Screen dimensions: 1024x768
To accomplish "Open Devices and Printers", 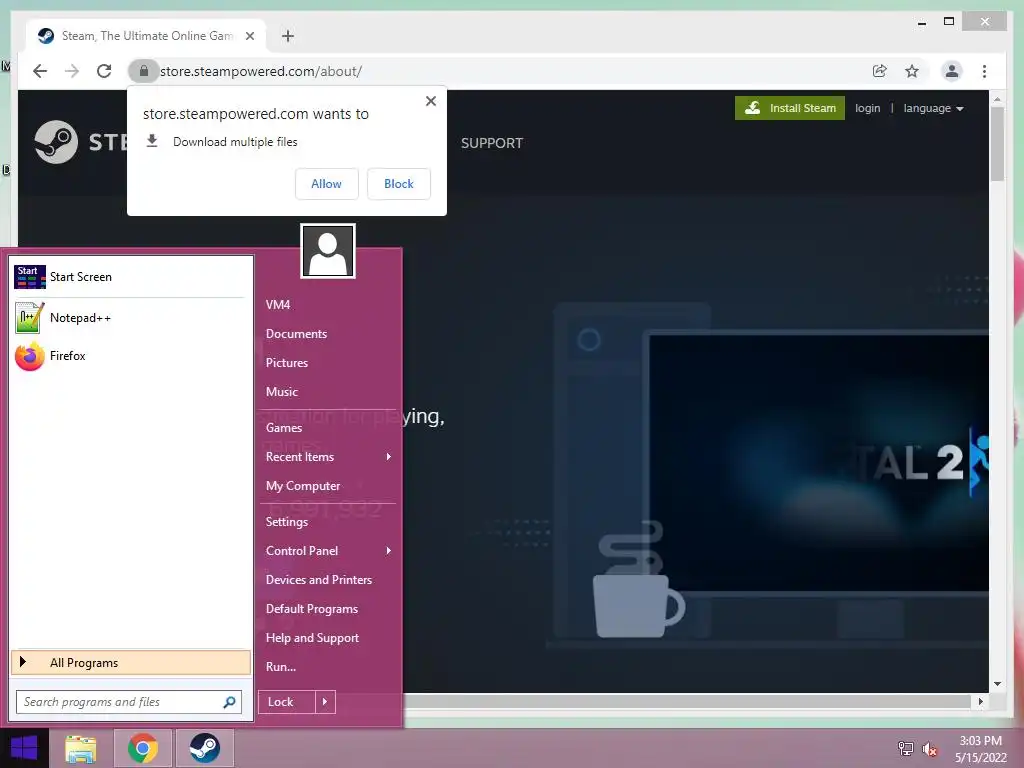I will (319, 580).
